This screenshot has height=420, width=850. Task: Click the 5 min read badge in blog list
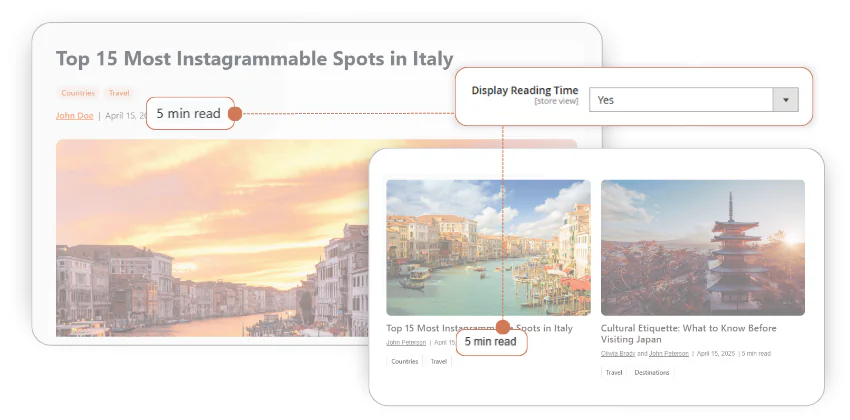[x=490, y=342]
